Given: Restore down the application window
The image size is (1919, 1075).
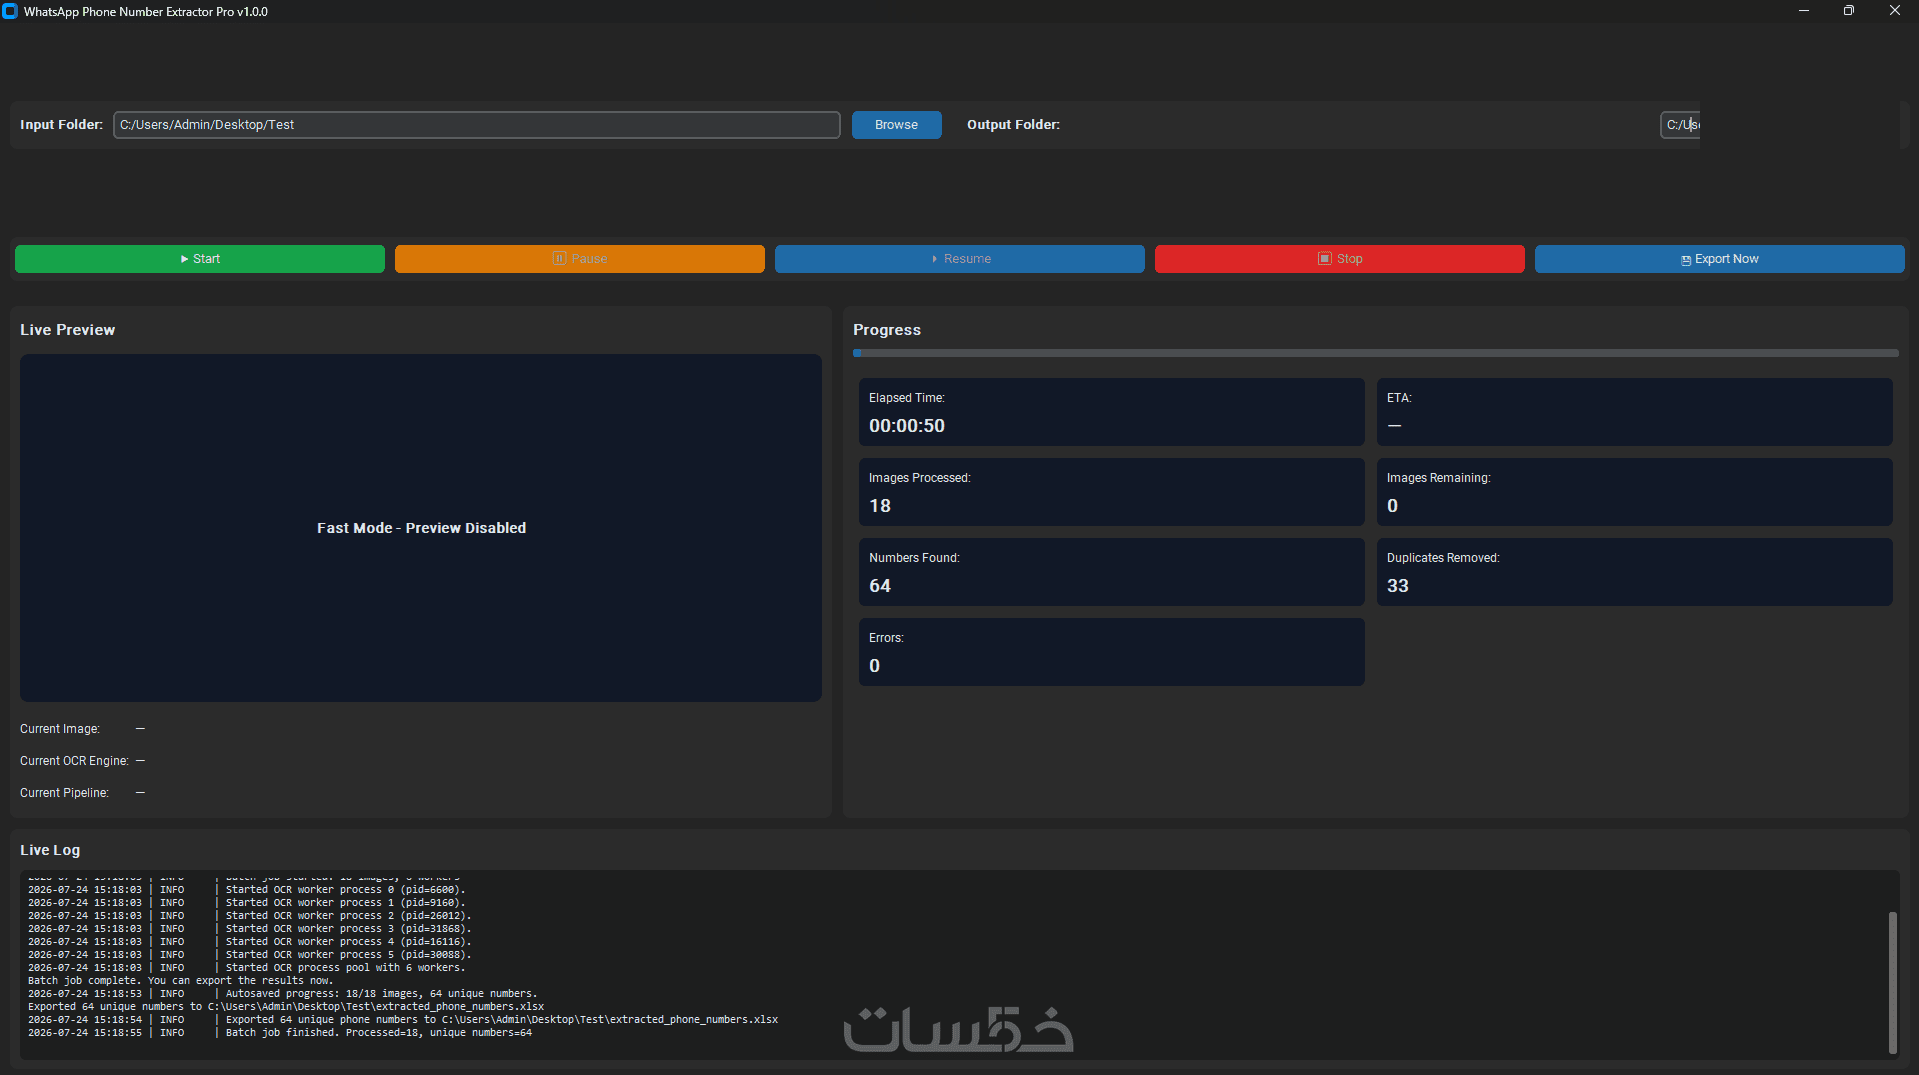Looking at the screenshot, I should point(1849,11).
